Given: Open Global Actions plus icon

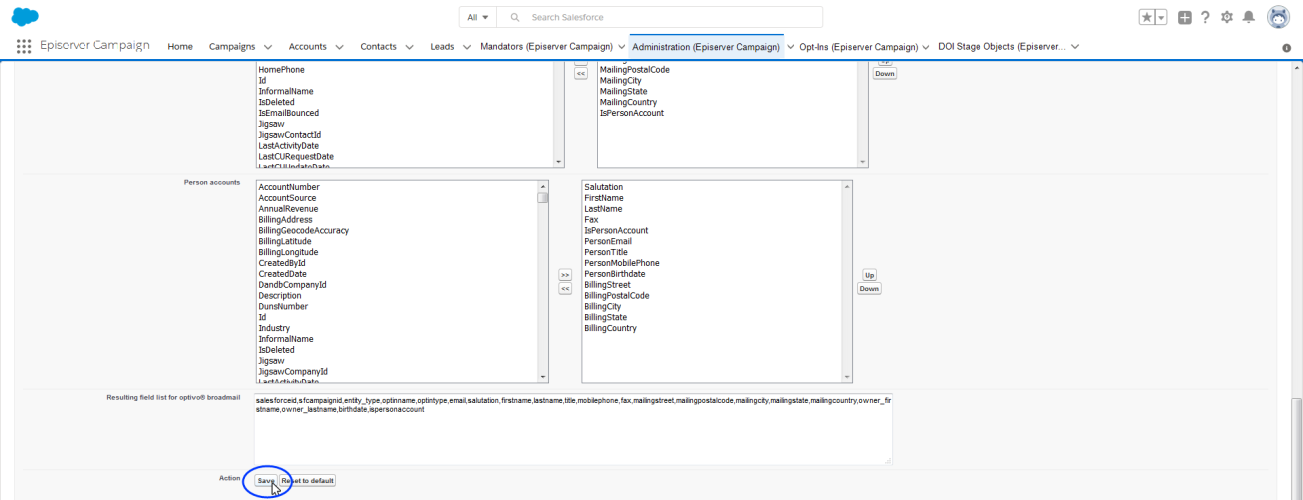Looking at the screenshot, I should coord(1185,17).
